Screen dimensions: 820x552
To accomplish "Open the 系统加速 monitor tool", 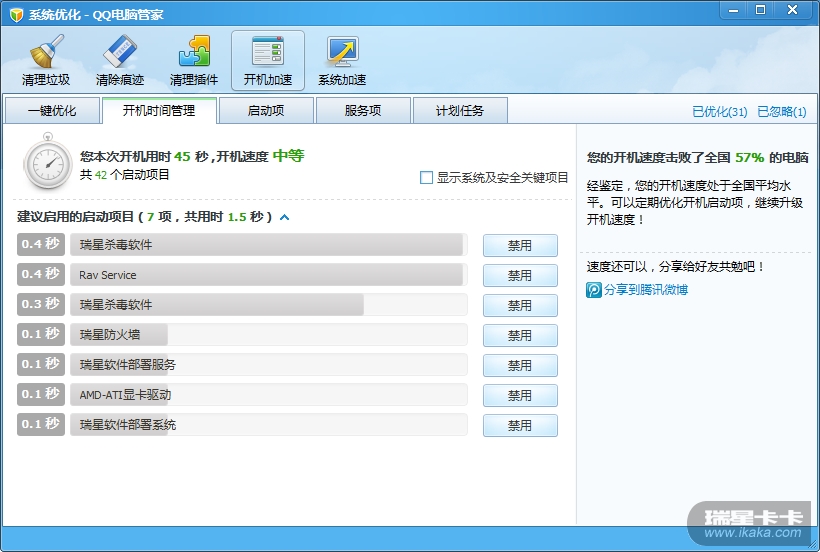I will [342, 61].
